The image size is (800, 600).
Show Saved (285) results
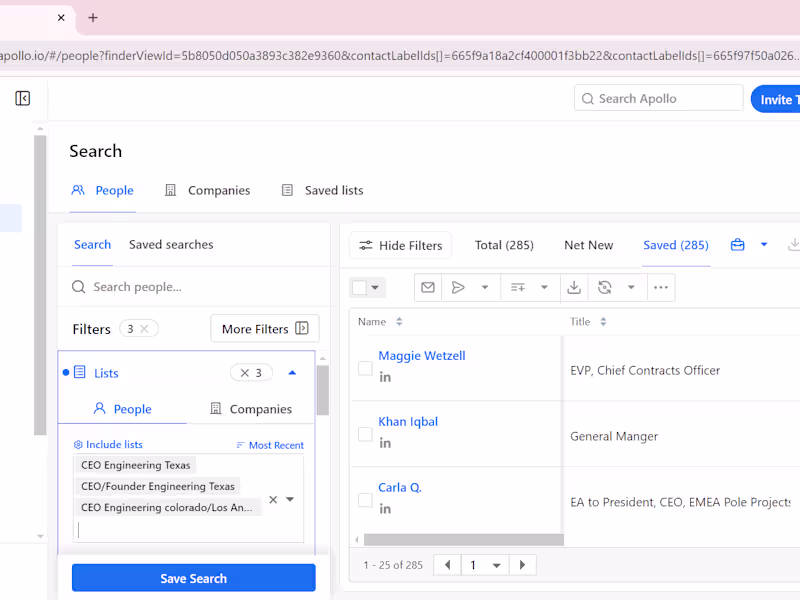(x=676, y=245)
